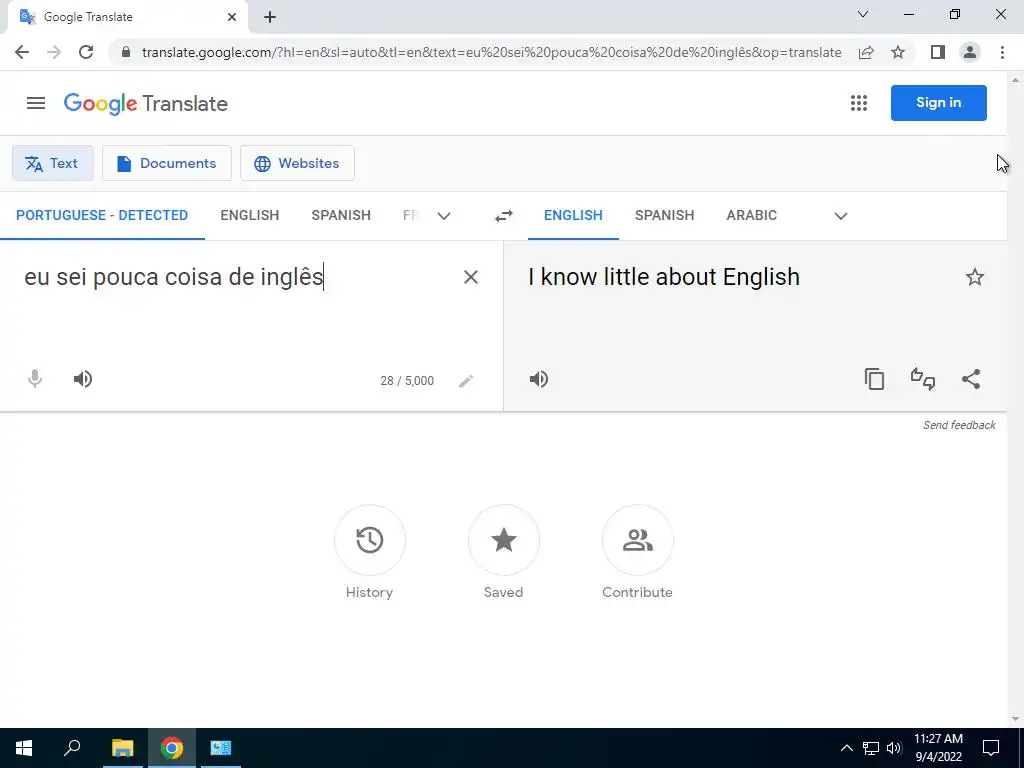The width and height of the screenshot is (1024, 768).
Task: Select the Text translation mode
Action: (x=53, y=163)
